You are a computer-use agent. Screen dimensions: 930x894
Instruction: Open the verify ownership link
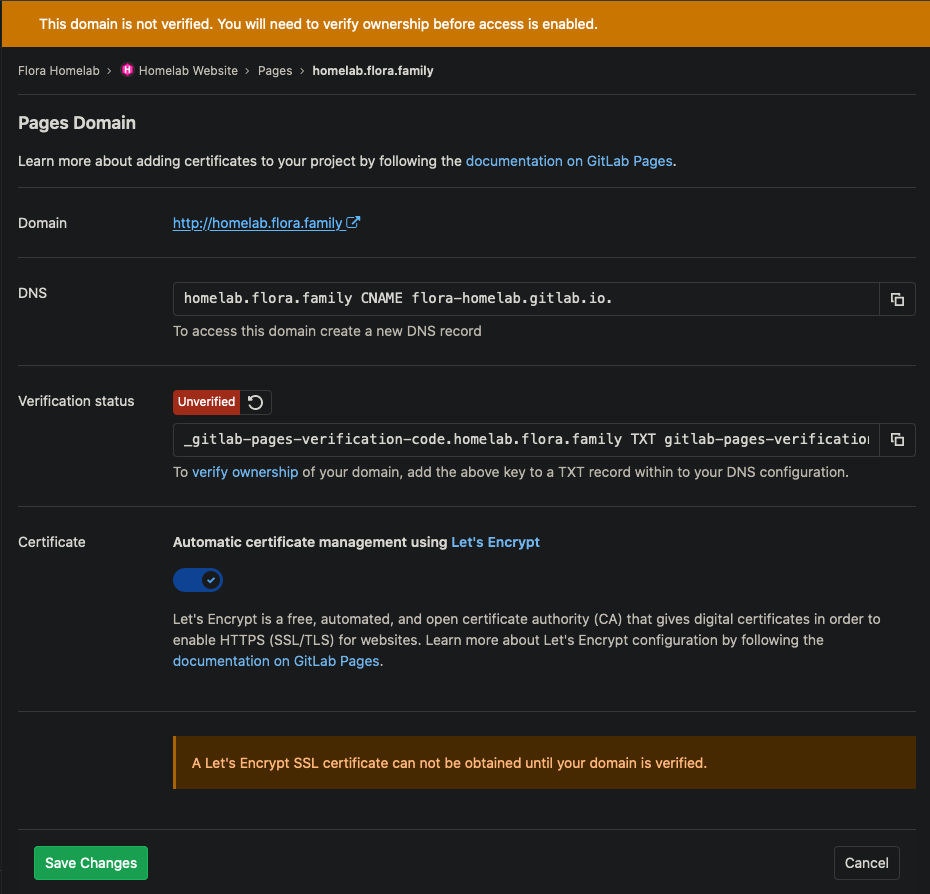point(245,472)
